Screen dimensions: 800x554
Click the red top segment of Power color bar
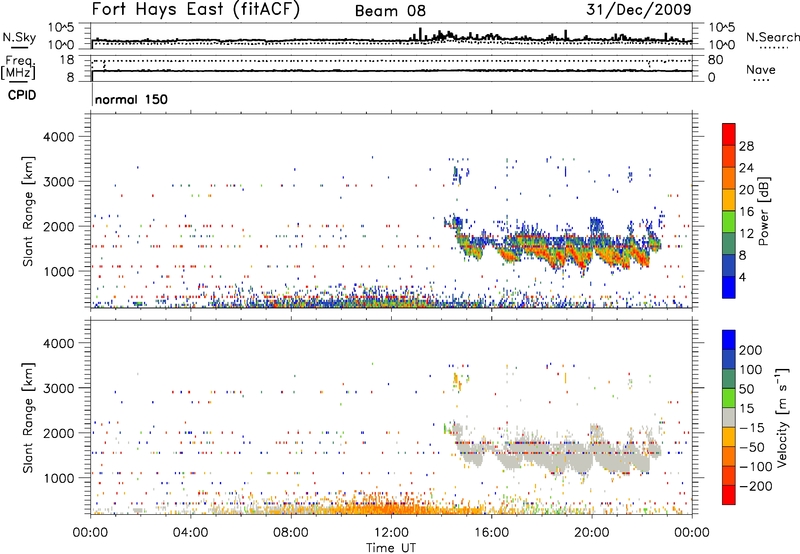729,134
